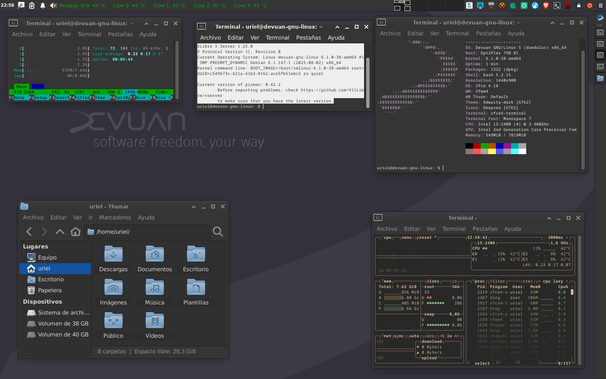Open the Público folder icon
Screen dimensions: 606x379
coord(113,321)
